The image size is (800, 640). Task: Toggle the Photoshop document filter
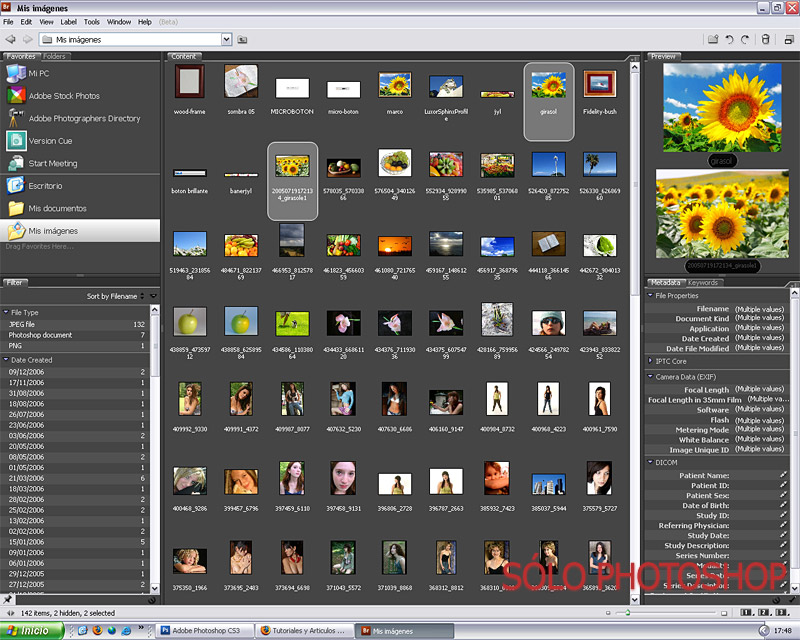coord(42,335)
